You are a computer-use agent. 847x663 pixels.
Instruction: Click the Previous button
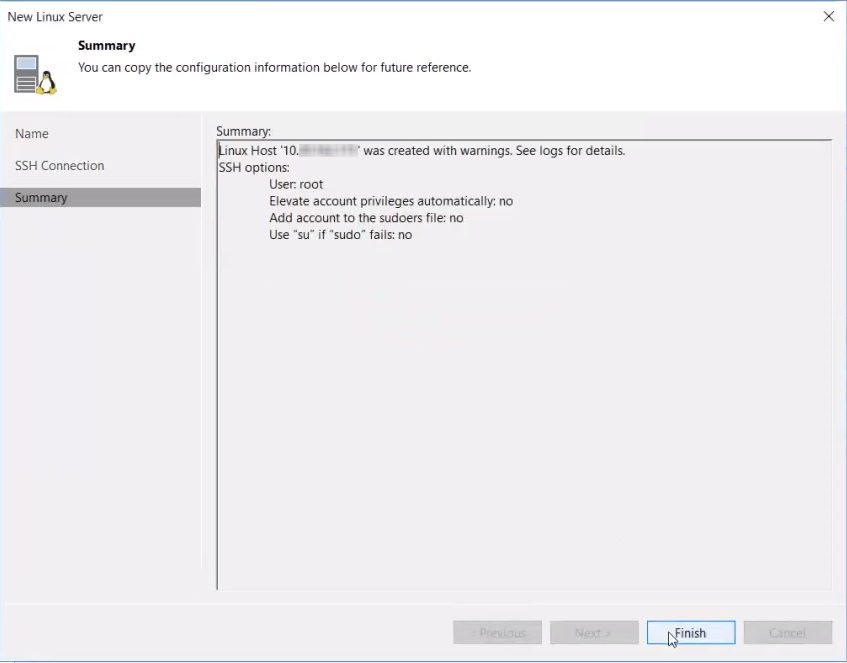(497, 633)
